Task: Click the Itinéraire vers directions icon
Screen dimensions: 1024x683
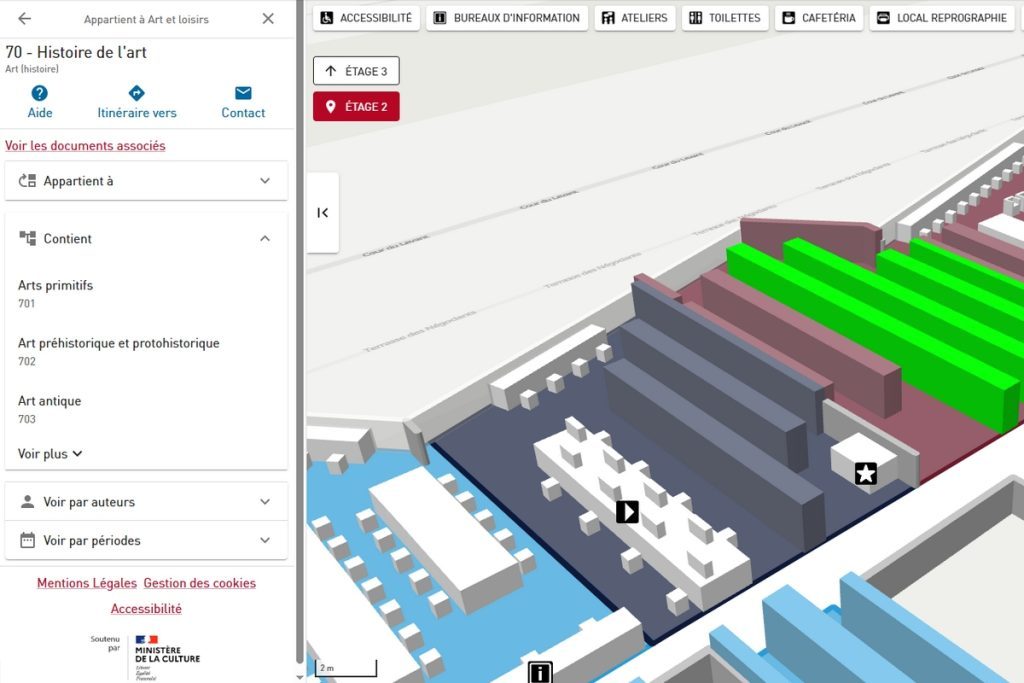Action: coord(137,93)
